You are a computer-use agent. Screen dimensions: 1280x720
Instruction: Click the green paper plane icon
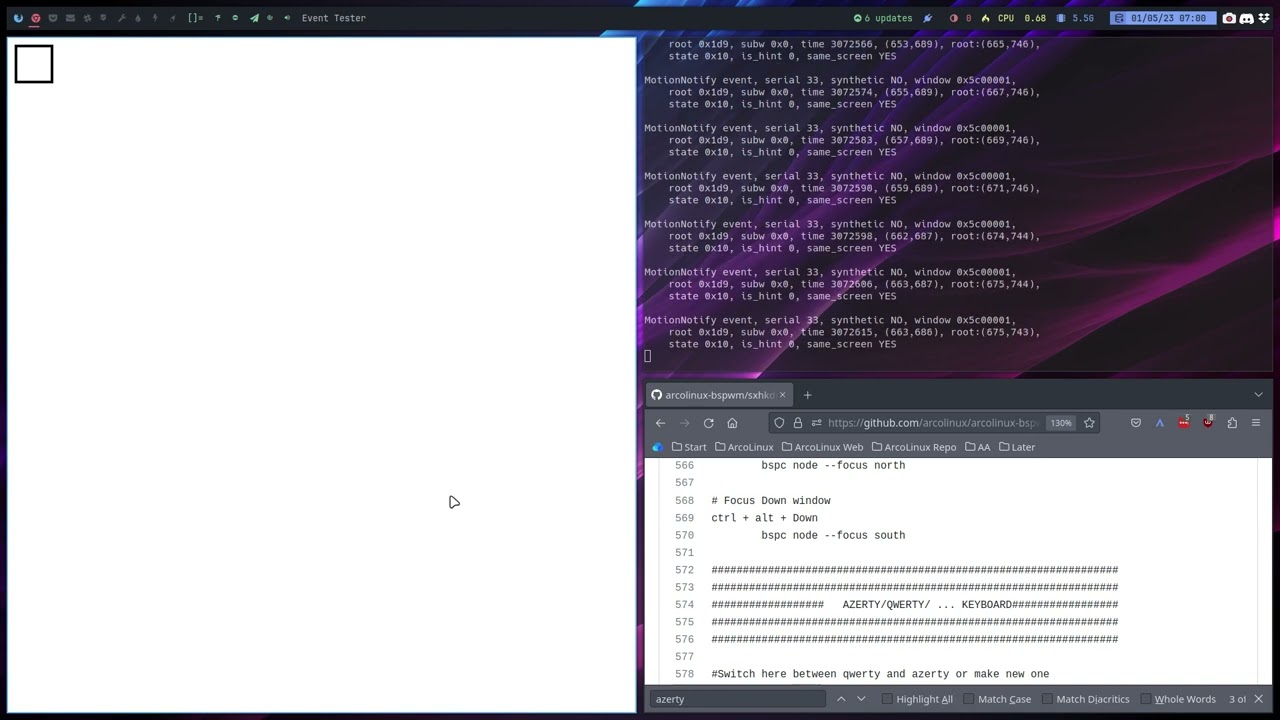click(254, 18)
